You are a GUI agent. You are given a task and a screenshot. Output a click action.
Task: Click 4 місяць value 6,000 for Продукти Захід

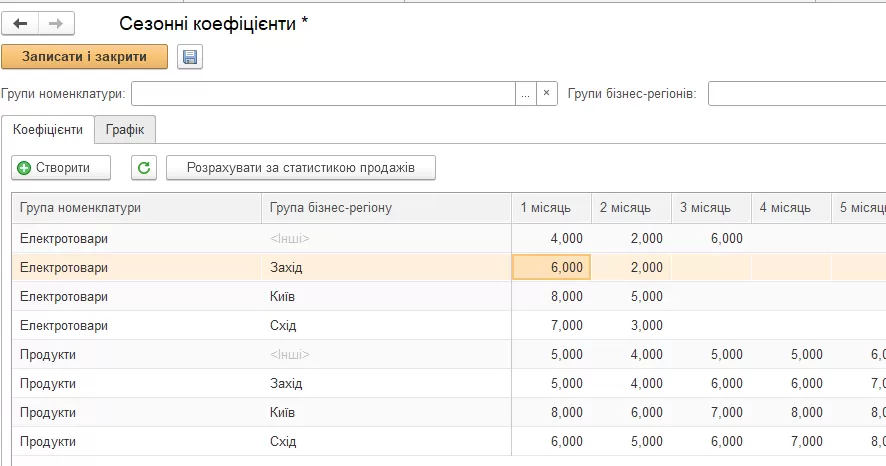(791, 384)
